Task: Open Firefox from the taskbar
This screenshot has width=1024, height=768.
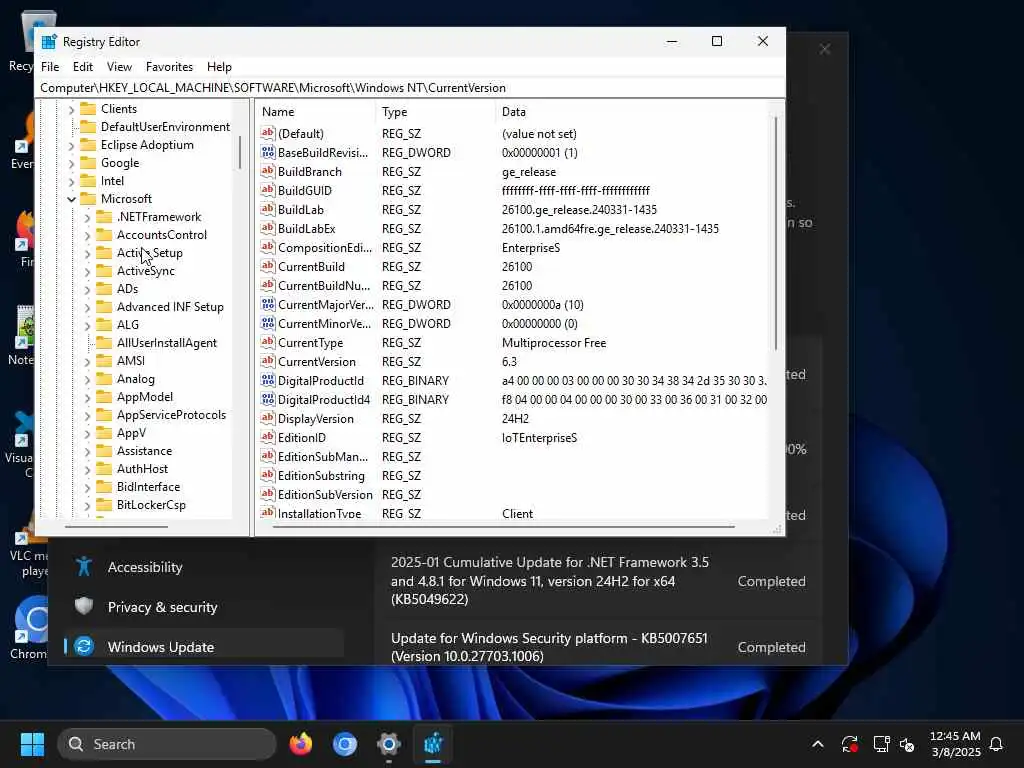Action: [300, 744]
